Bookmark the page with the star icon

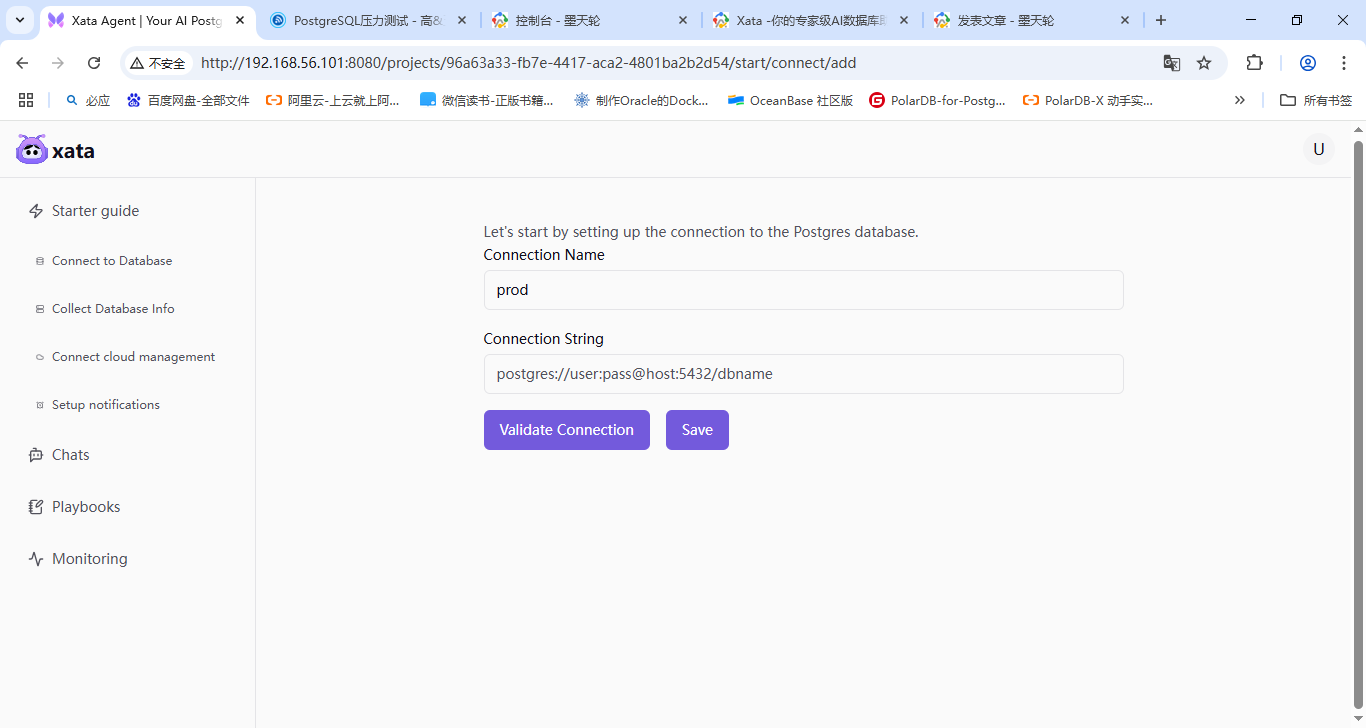pyautogui.click(x=1203, y=62)
